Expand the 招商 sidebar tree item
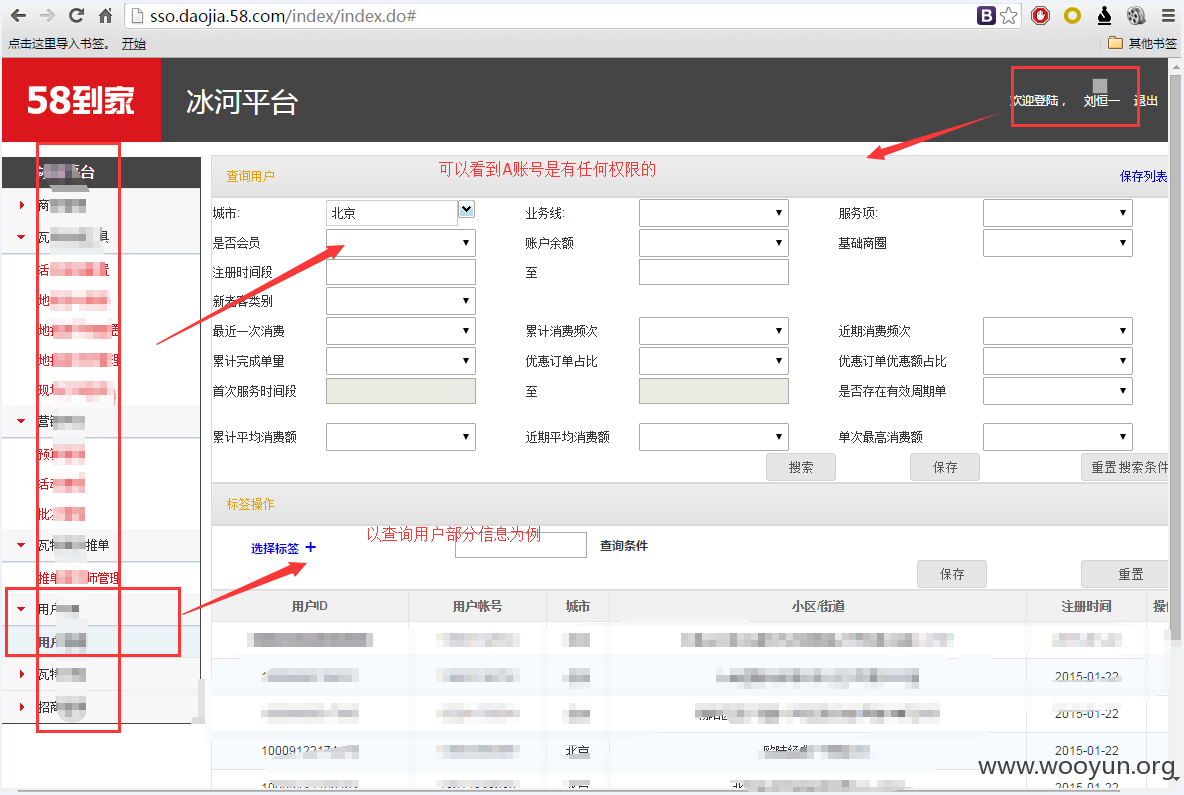 21,707
